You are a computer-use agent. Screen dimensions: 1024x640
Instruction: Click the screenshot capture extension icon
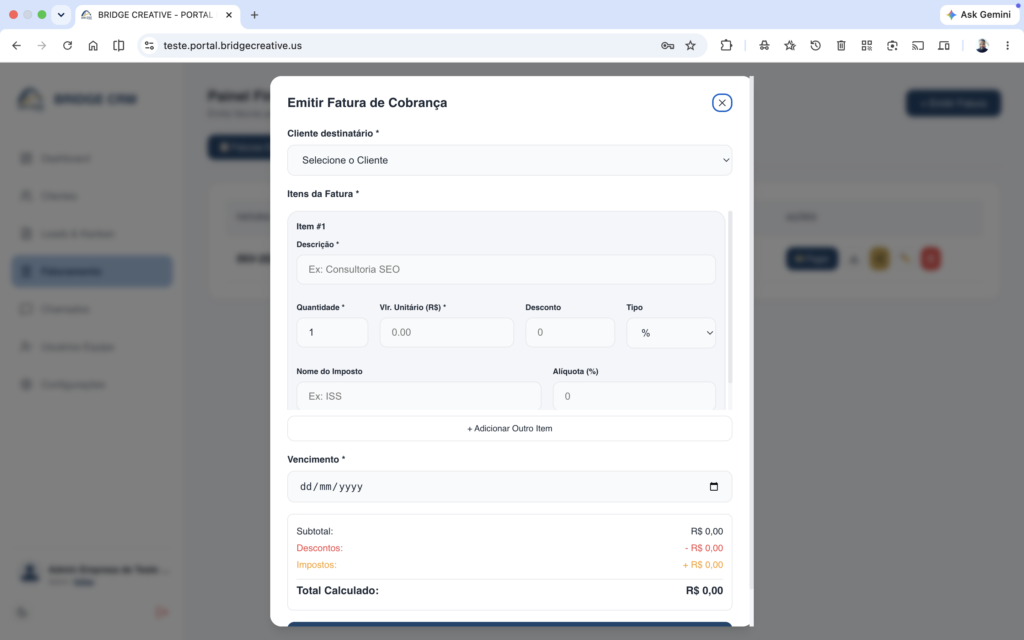892,46
